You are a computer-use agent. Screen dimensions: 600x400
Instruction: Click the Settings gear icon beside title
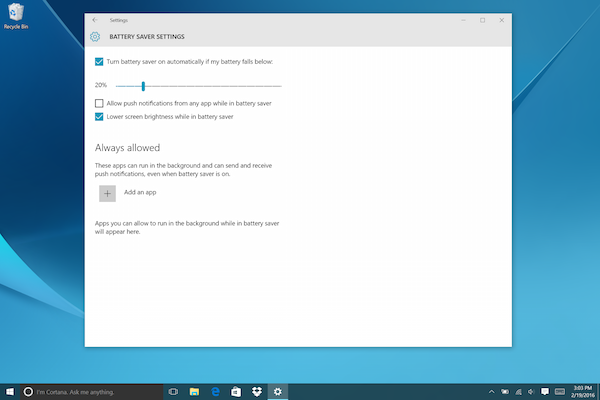tap(95, 36)
